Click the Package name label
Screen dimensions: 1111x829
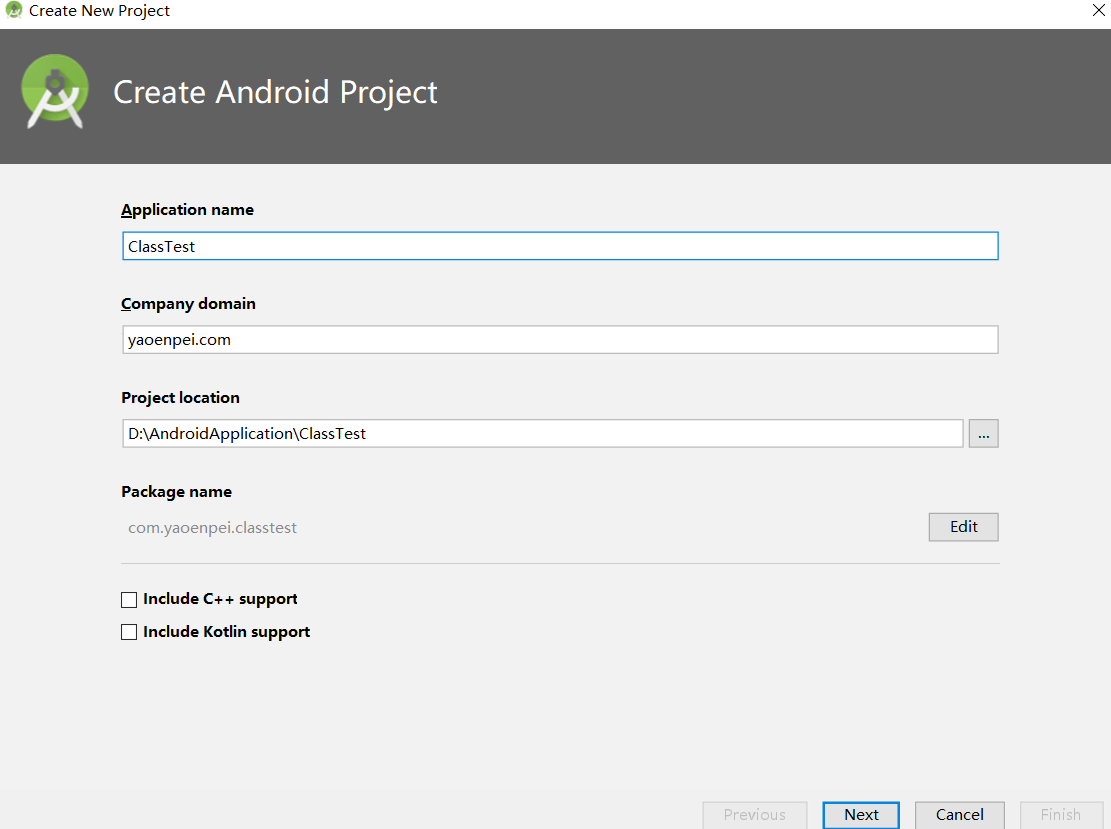click(176, 492)
